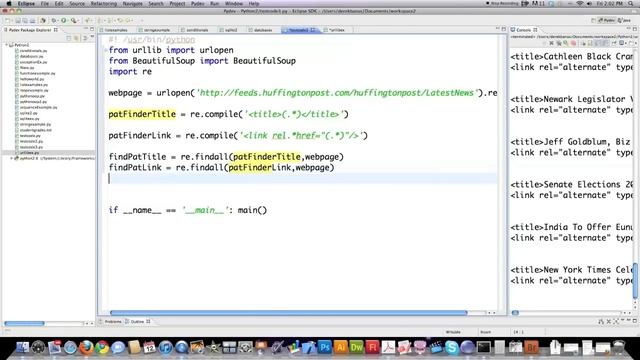The image size is (640, 360).
Task: Open Firefox from the Dock
Action: point(86,347)
